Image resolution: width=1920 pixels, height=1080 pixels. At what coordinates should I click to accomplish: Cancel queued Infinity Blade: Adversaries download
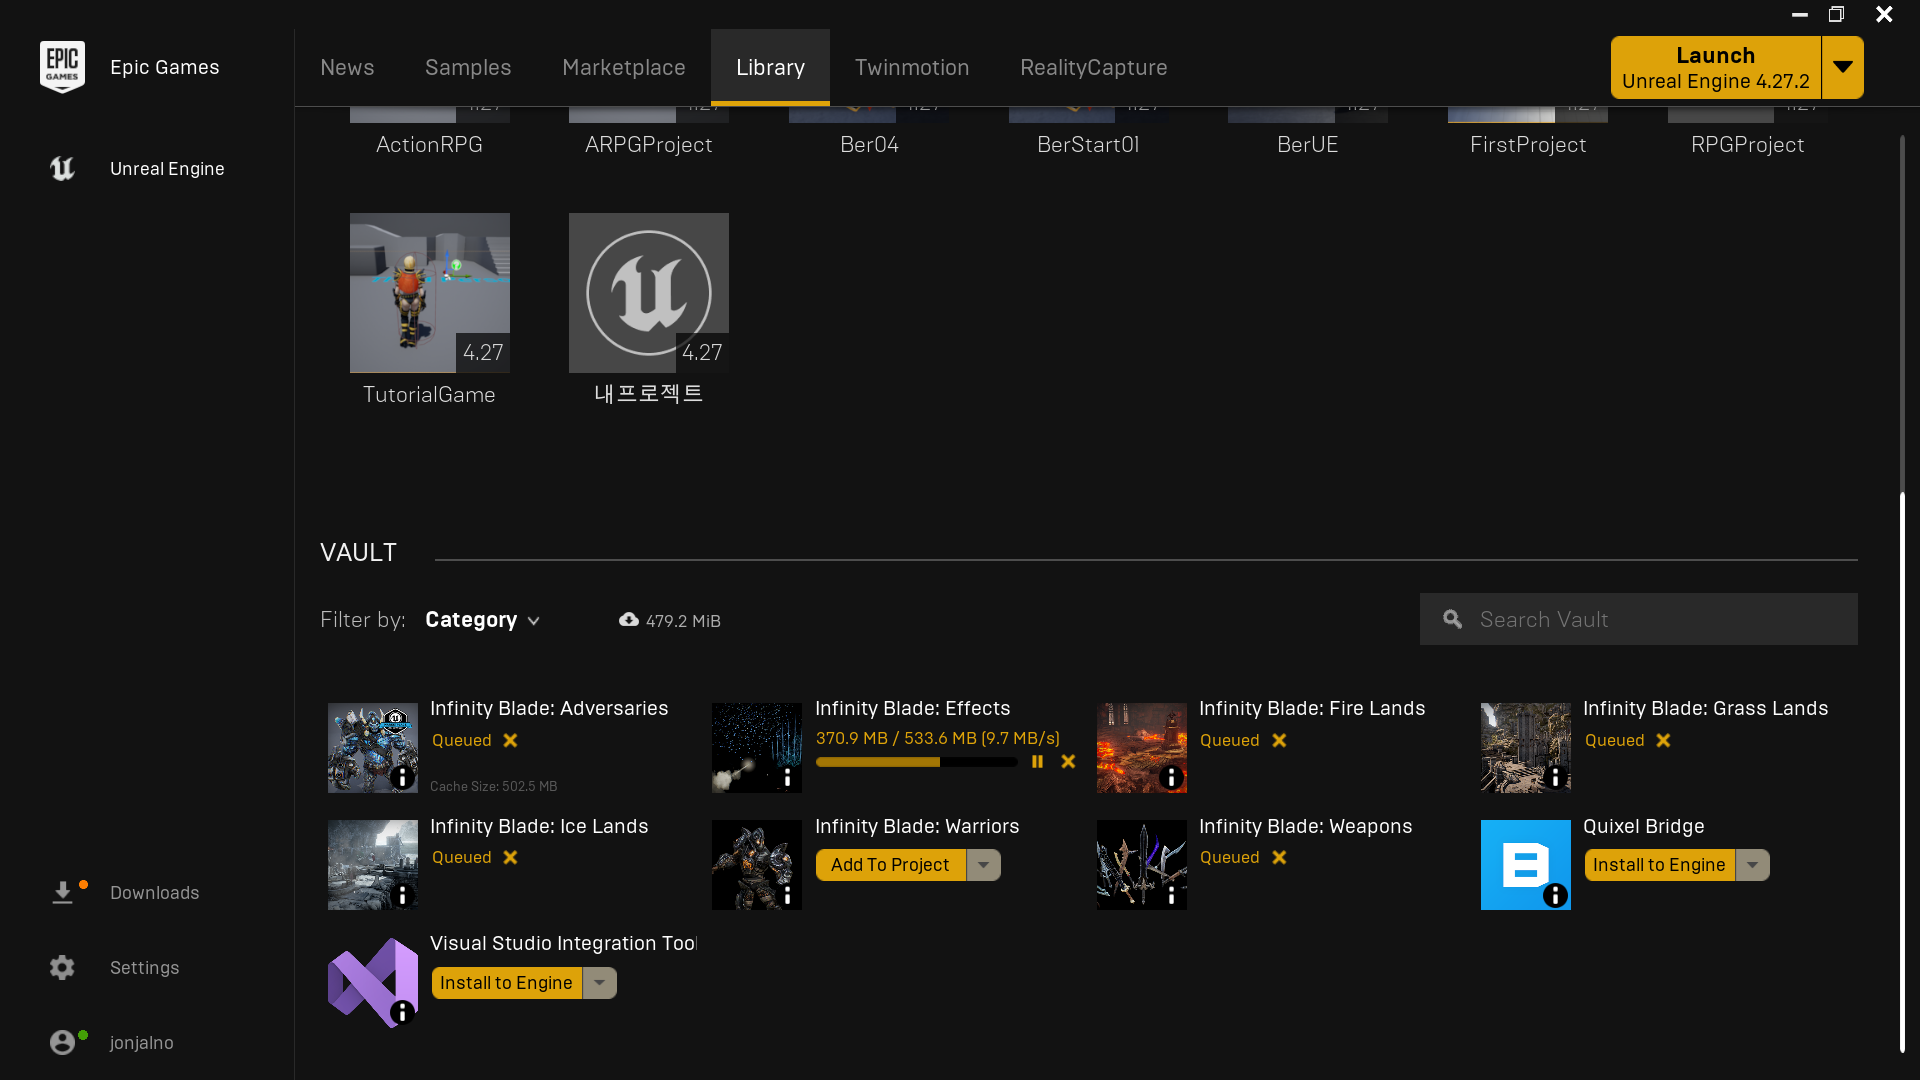[510, 741]
